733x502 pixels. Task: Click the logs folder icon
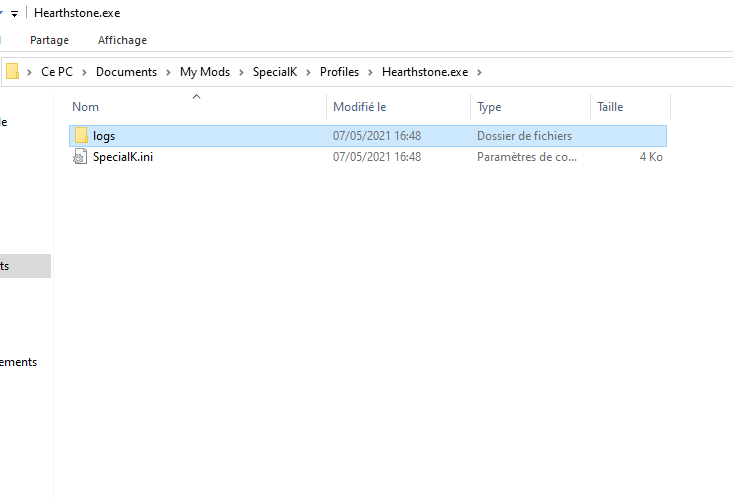[82, 136]
